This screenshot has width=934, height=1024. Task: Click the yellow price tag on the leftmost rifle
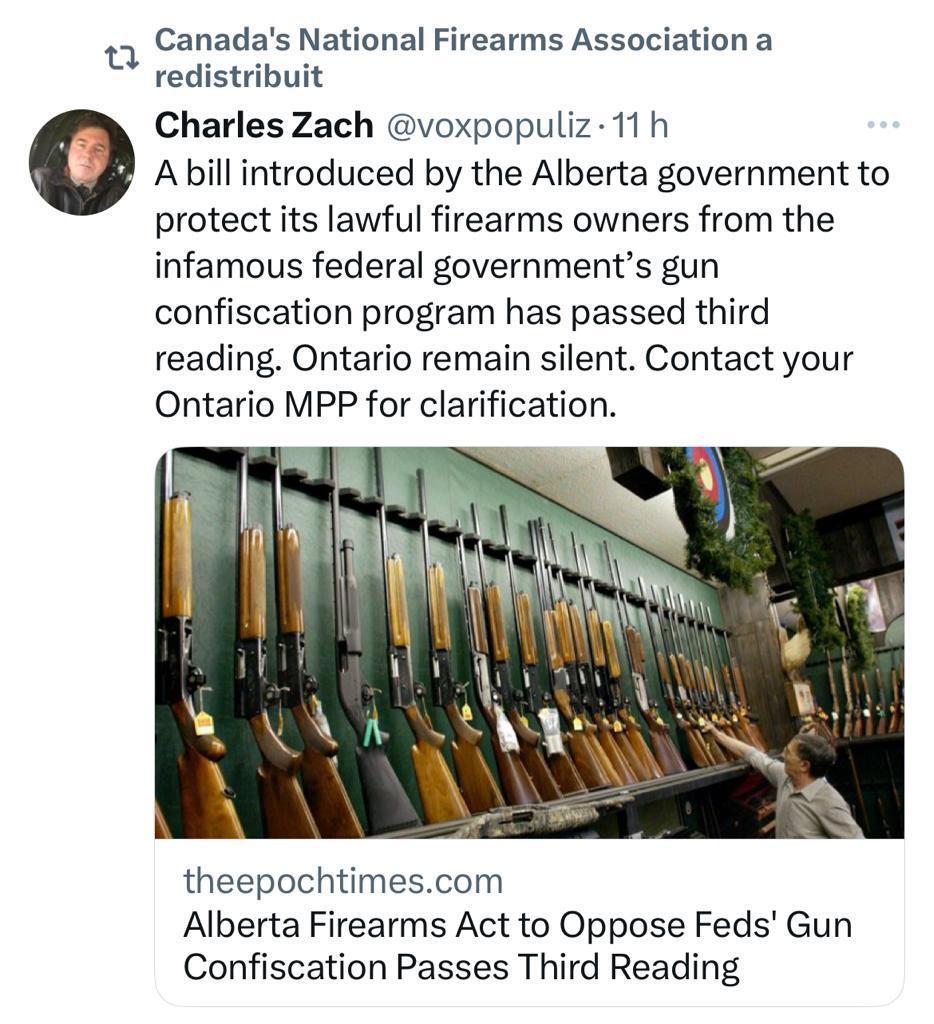[204, 722]
